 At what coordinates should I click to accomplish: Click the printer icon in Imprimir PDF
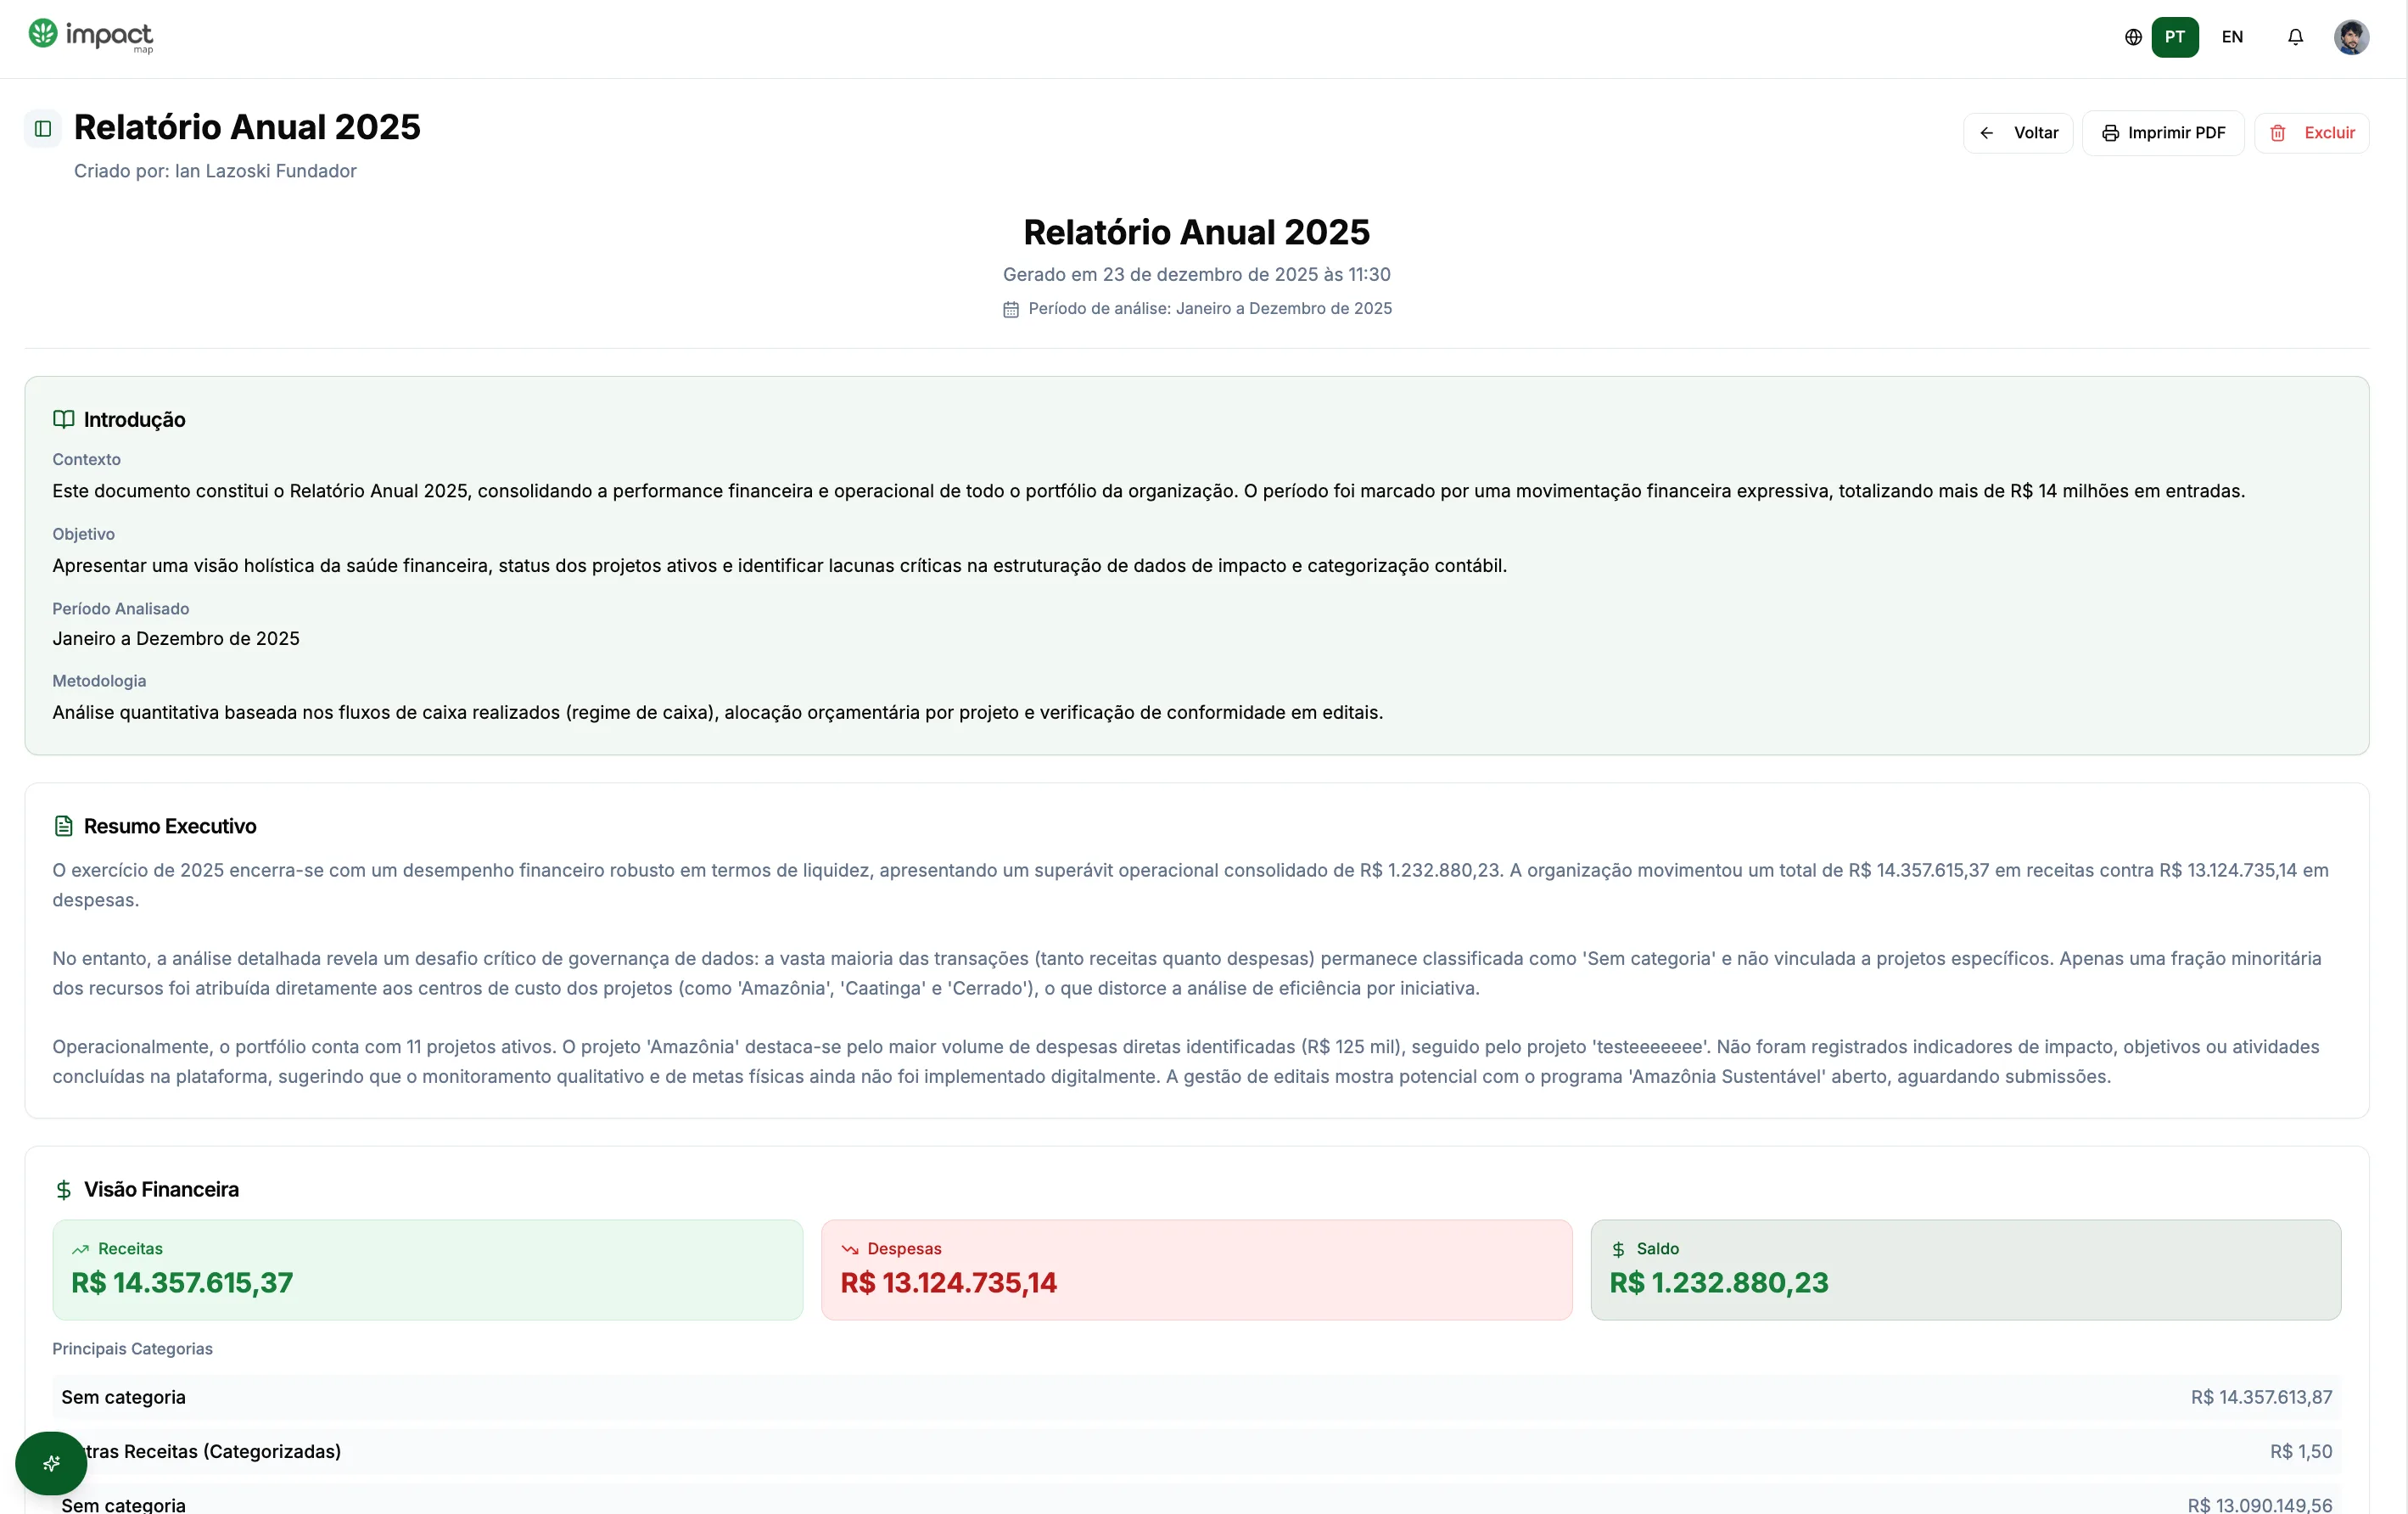click(x=2110, y=133)
